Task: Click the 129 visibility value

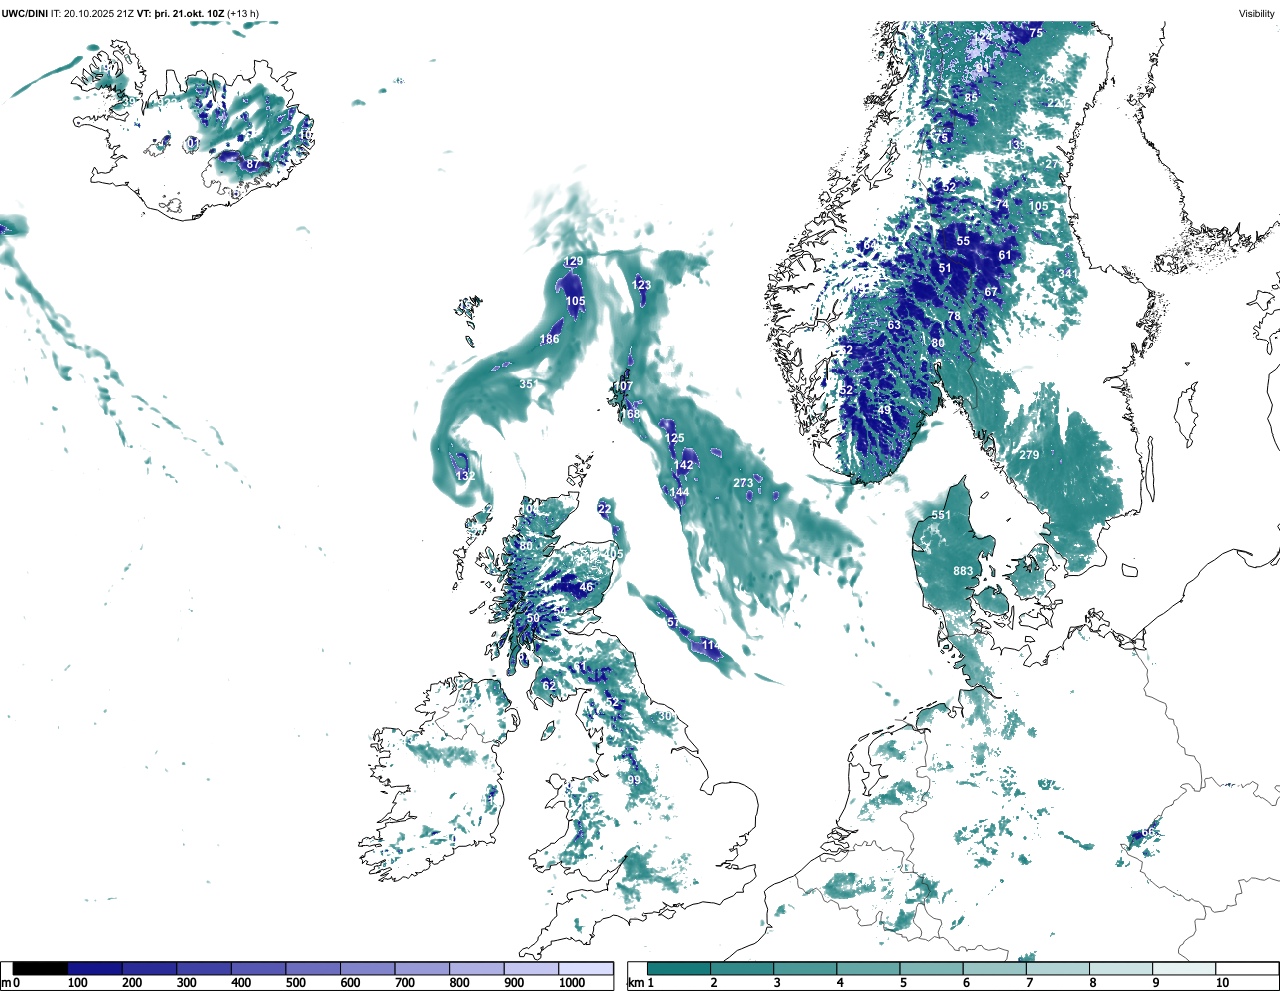Action: 573,262
